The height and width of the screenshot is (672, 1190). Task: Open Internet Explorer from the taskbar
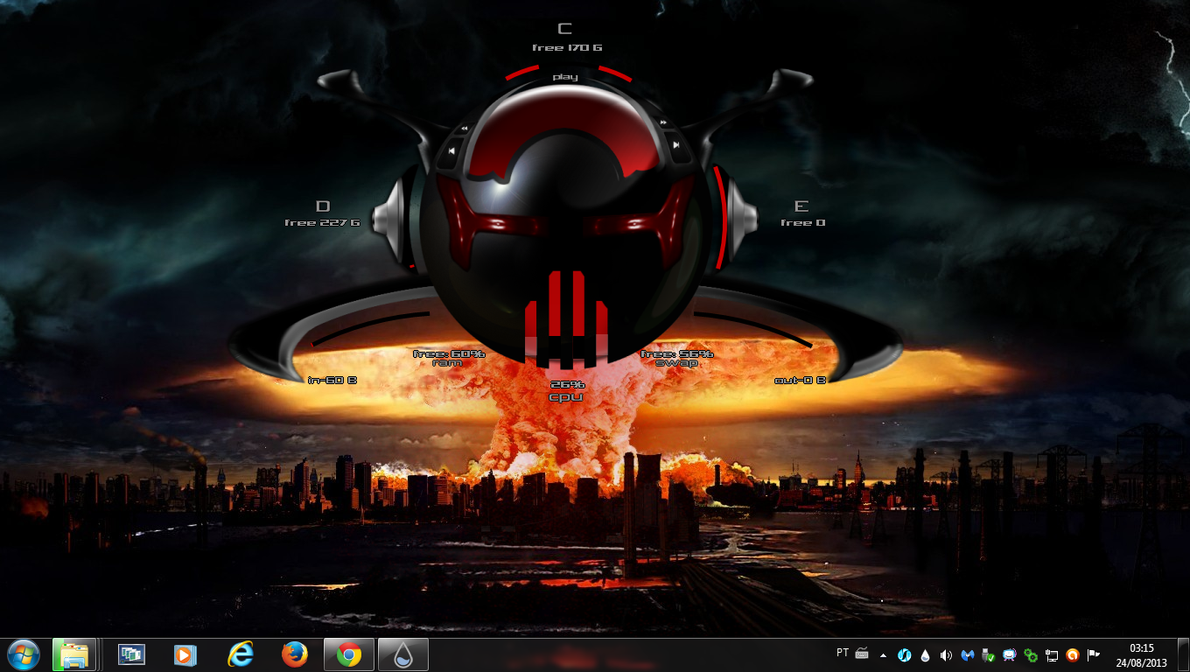[x=239, y=655]
